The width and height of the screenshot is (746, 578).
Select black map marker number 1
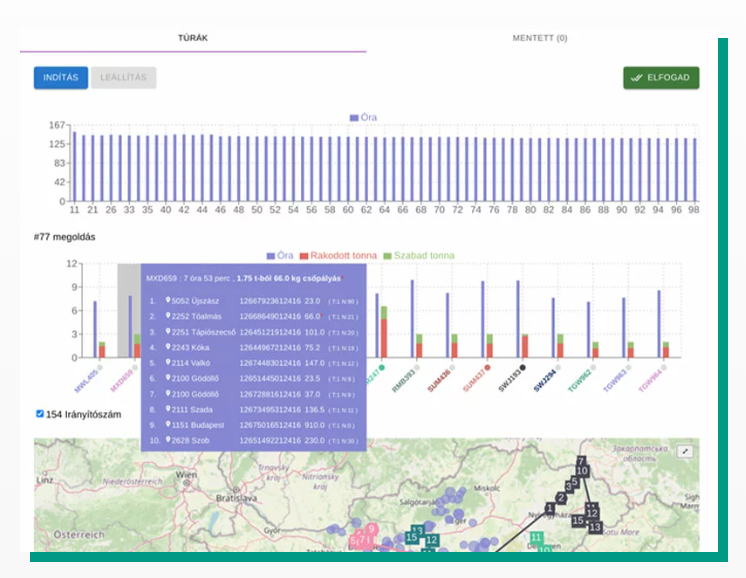(x=550, y=508)
